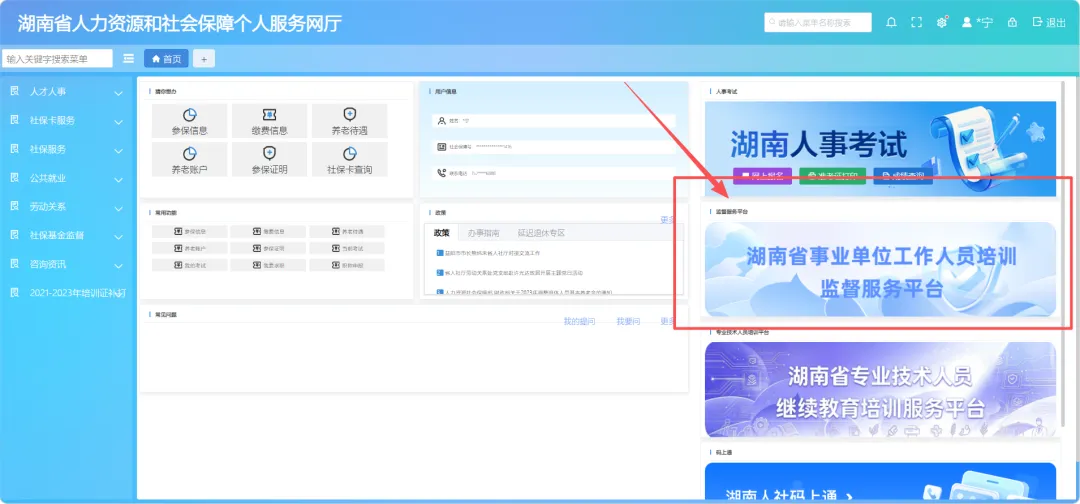Open the 湖南人社码上通 banner
The width and height of the screenshot is (1080, 504).
click(880, 481)
